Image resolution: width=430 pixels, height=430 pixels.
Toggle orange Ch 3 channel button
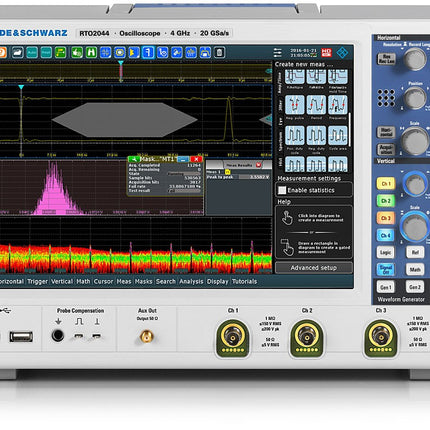tap(386, 218)
